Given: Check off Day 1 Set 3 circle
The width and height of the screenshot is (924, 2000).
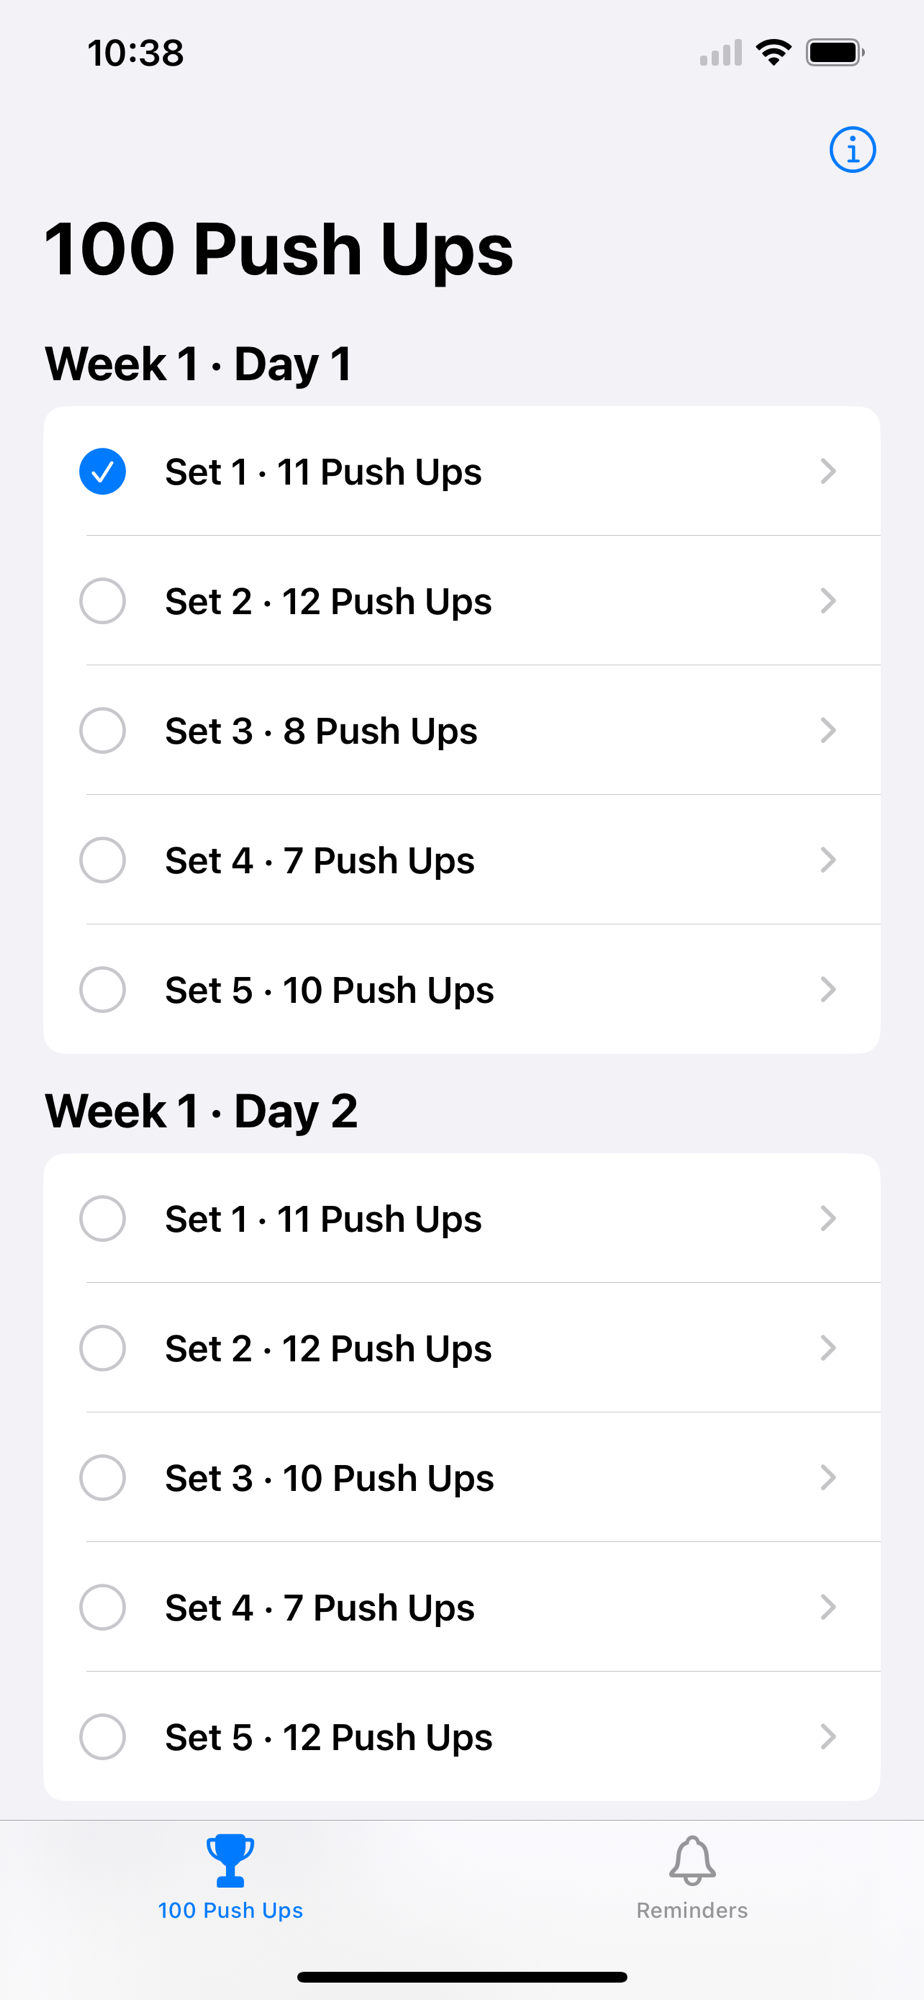Looking at the screenshot, I should (102, 730).
